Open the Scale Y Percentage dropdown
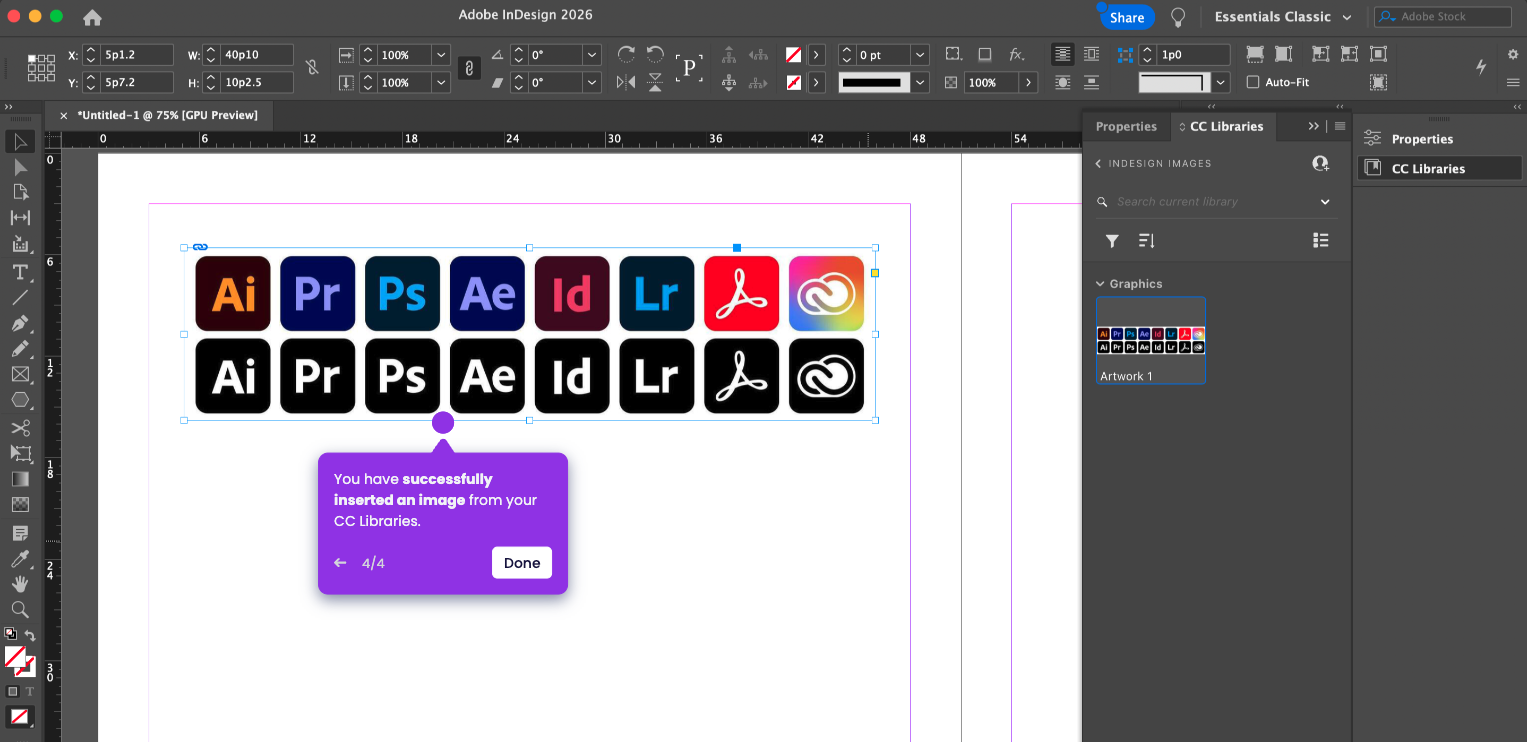The image size is (1527, 742). [x=441, y=83]
